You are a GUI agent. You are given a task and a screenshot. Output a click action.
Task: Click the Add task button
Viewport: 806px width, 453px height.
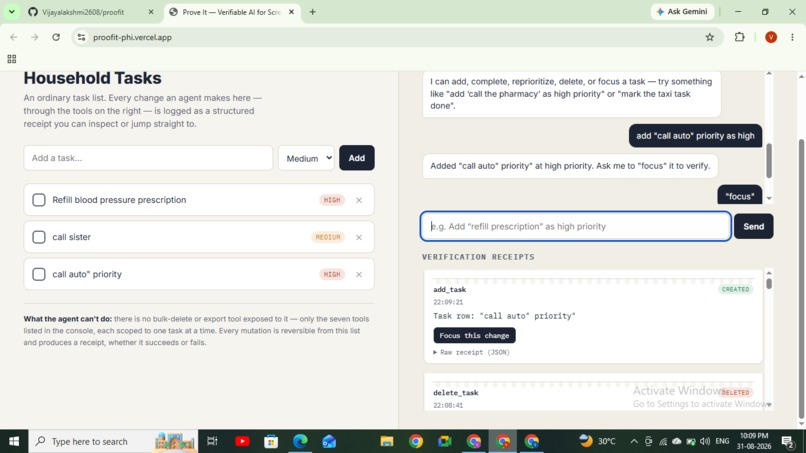pos(357,158)
